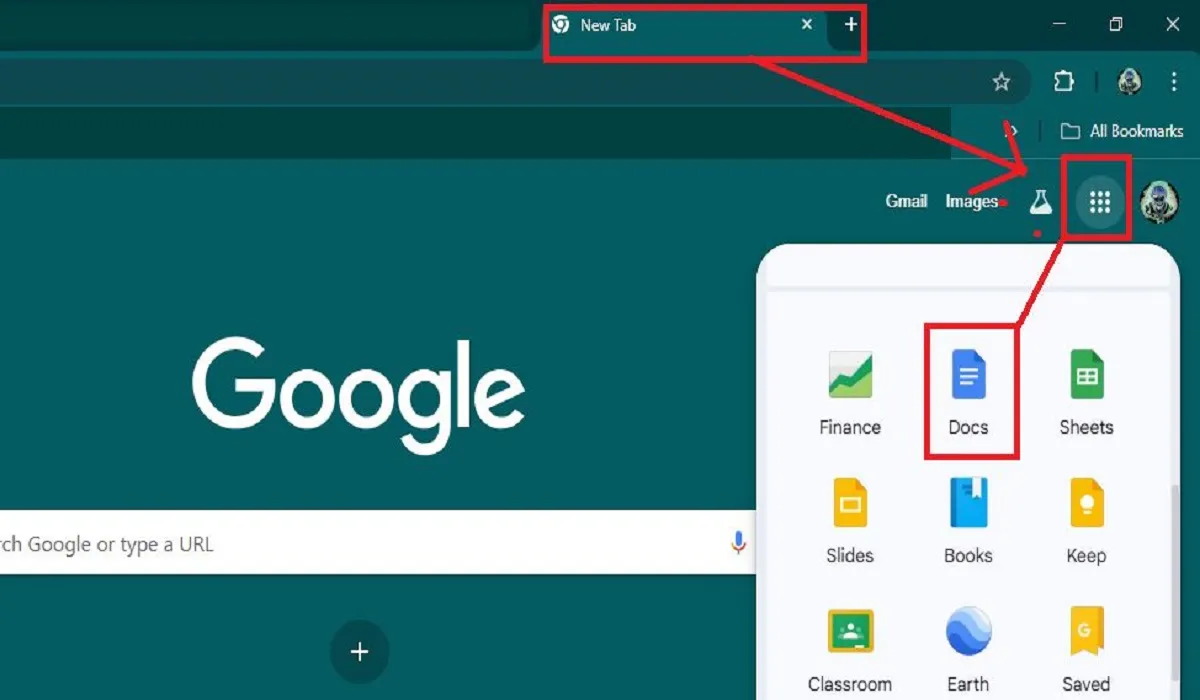Open Chrome three-dot menu
Viewport: 1200px width, 700px height.
click(x=1175, y=82)
